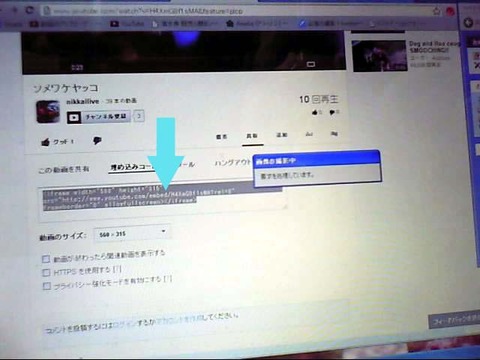480x360 pixels.
Task: Open the 概要 tab
Action: click(x=221, y=136)
